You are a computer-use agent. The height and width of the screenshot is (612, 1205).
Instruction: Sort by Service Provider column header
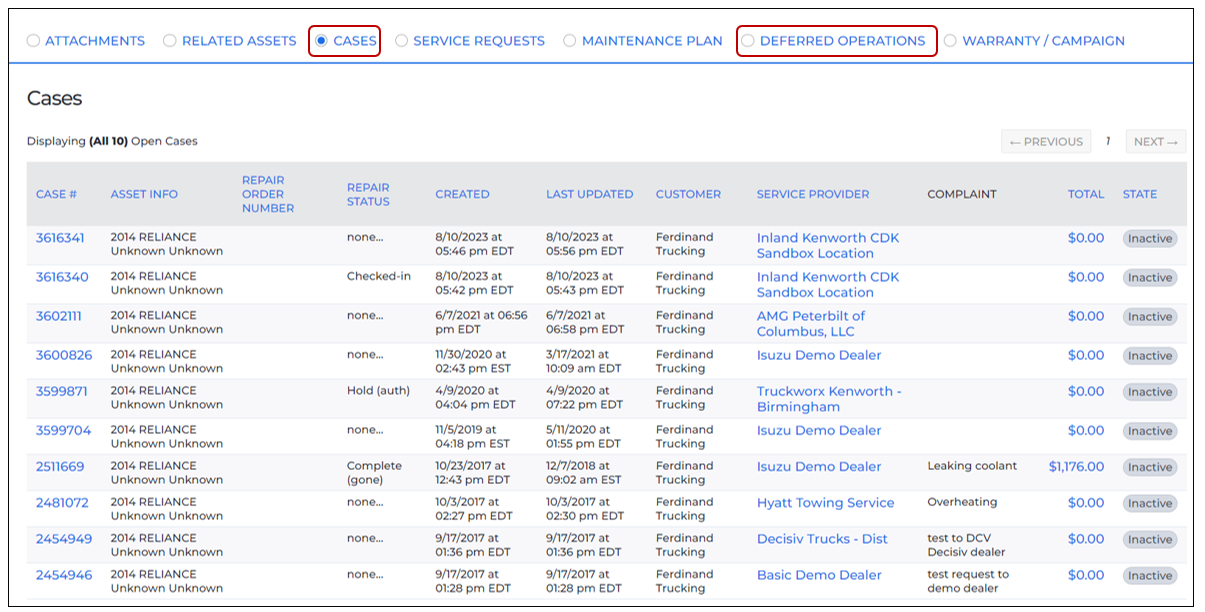[x=813, y=194]
